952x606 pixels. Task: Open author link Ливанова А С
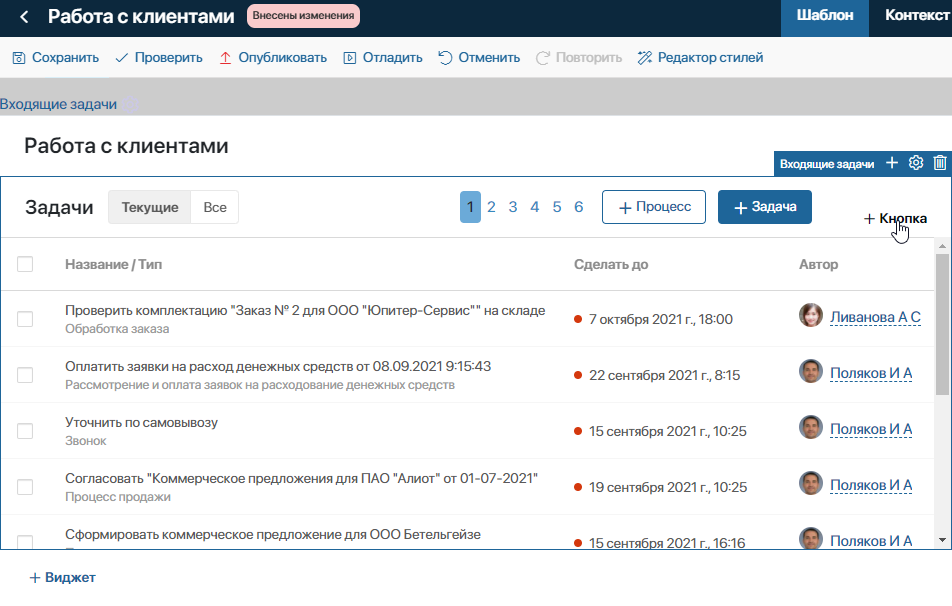point(875,317)
